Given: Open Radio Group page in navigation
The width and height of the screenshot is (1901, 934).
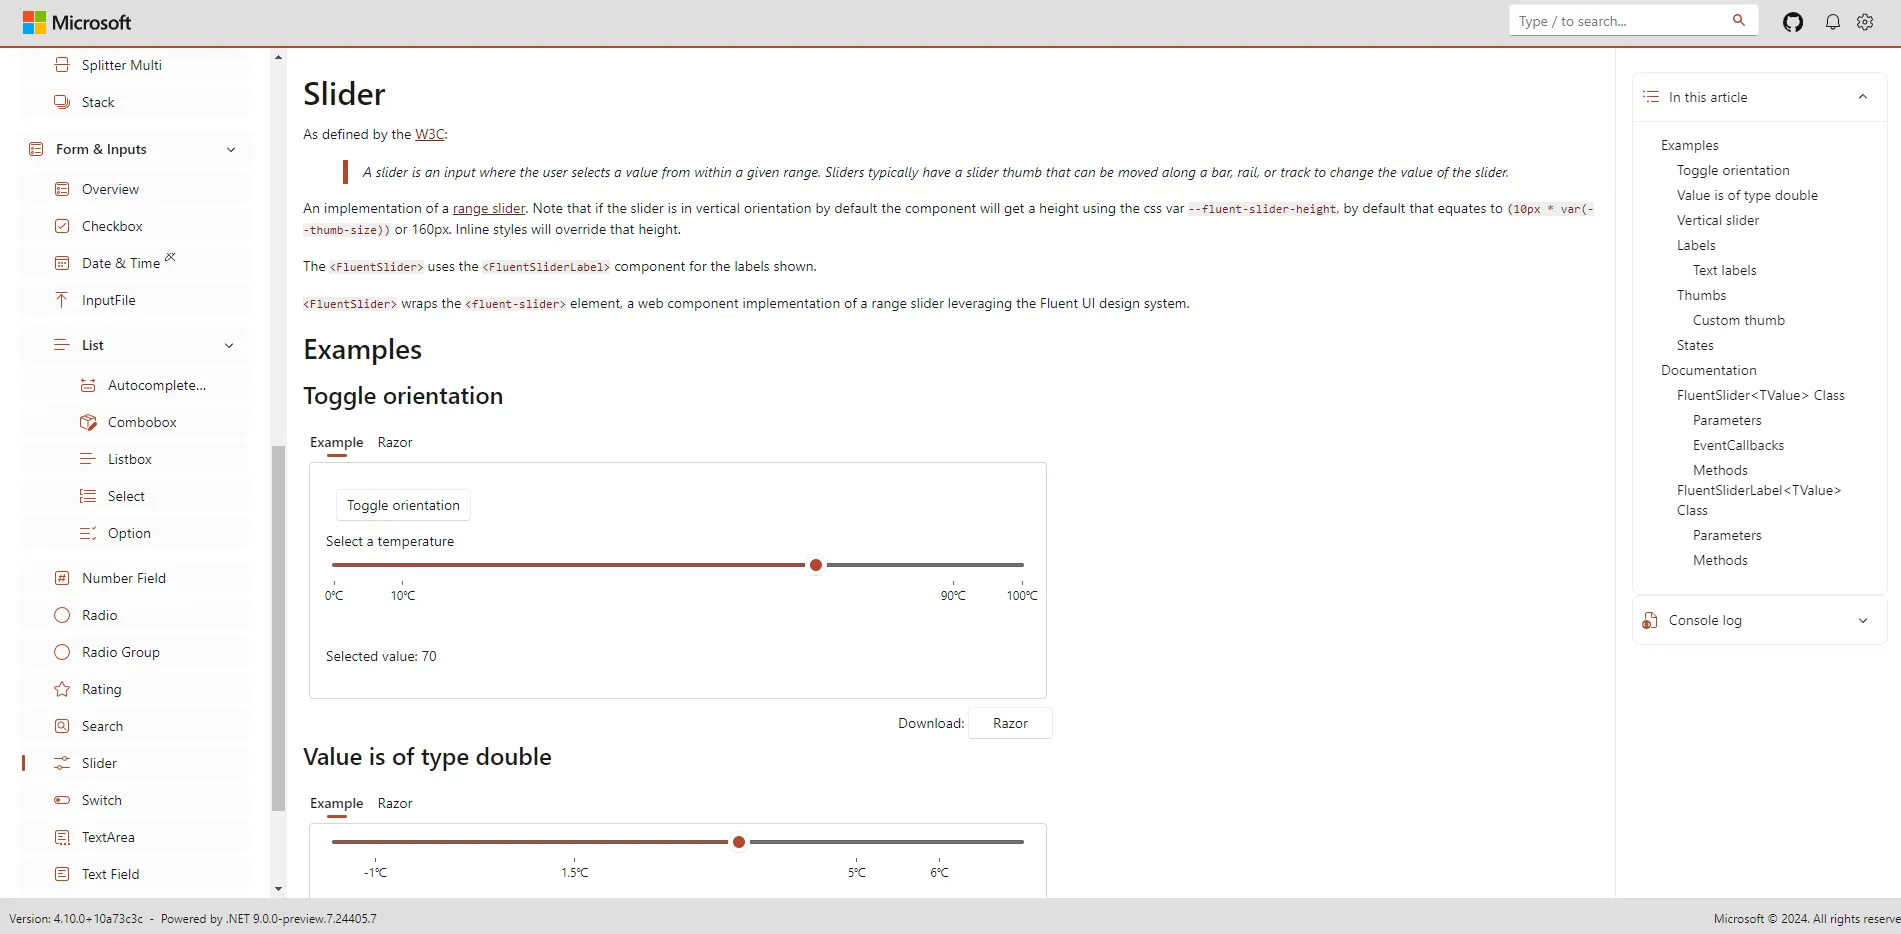Looking at the screenshot, I should [135, 652].
